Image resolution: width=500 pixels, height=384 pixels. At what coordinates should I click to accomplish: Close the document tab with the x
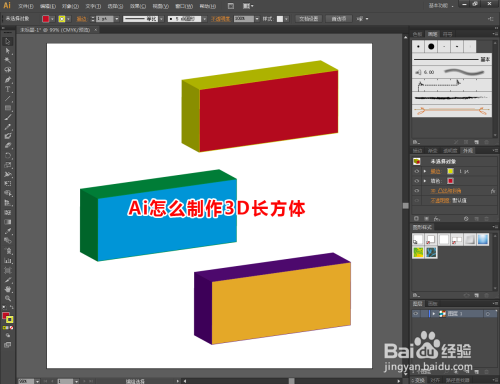pyautogui.click(x=95, y=30)
